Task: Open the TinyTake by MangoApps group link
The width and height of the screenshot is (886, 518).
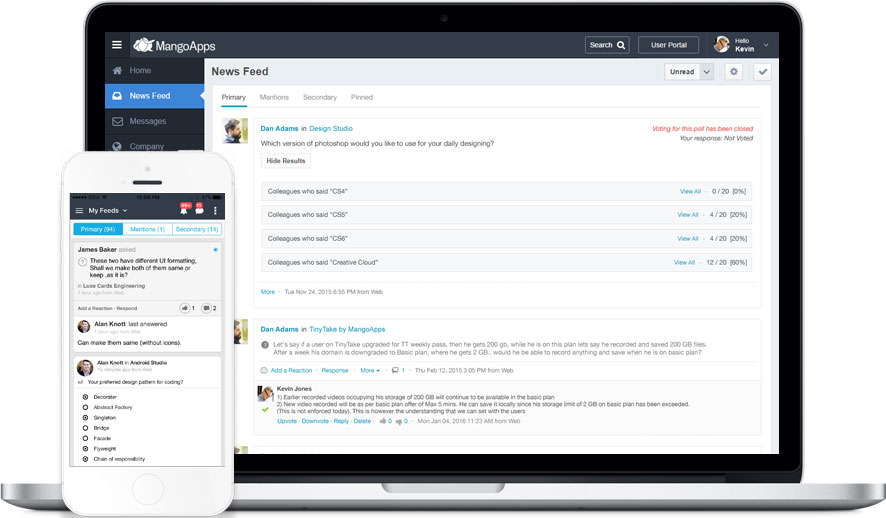Action: (347, 329)
